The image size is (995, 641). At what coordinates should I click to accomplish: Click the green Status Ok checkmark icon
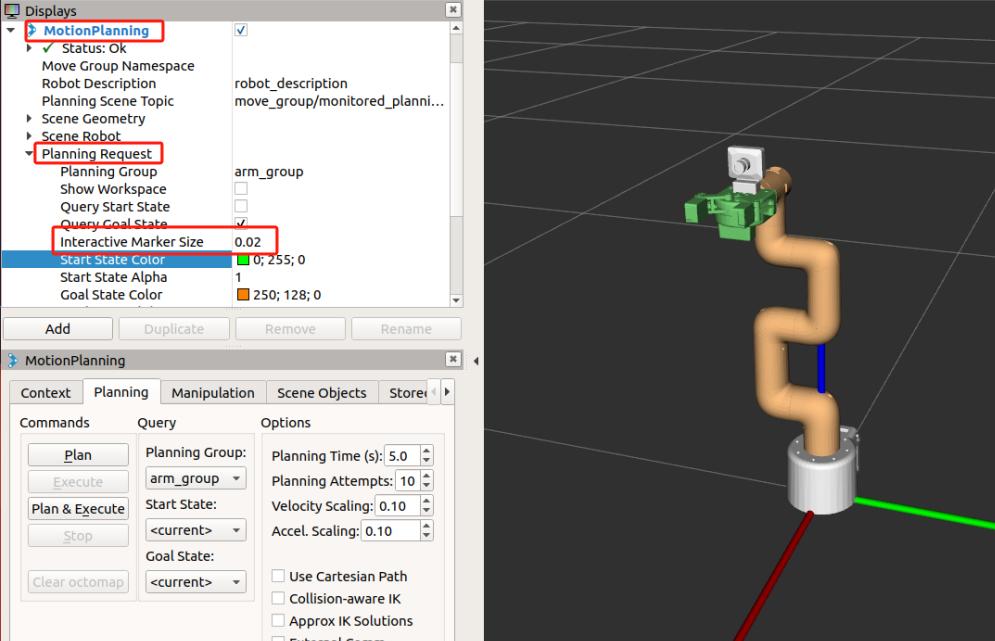48,48
